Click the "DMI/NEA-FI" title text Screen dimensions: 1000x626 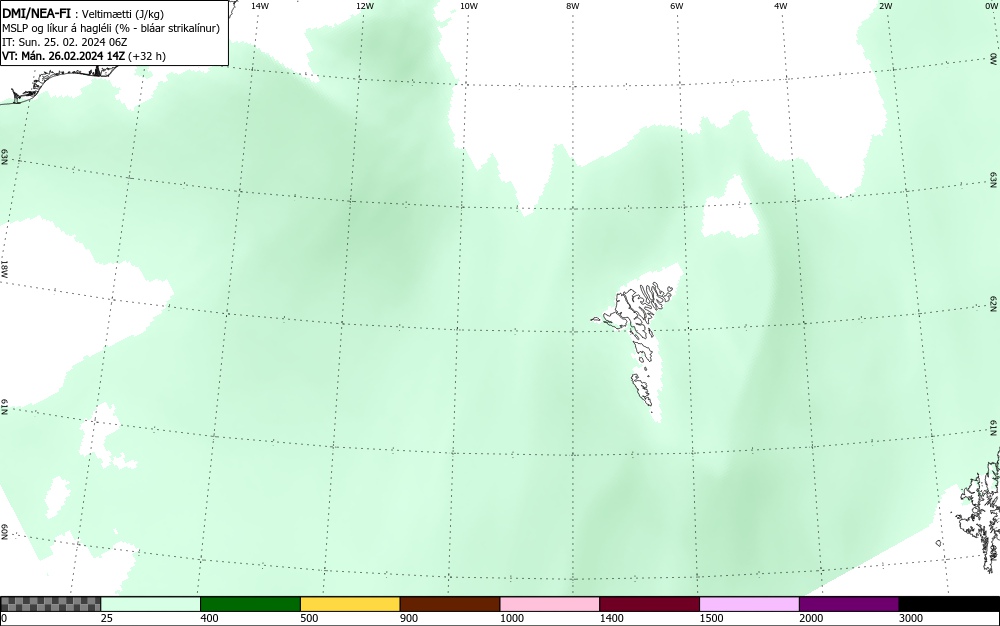36,13
